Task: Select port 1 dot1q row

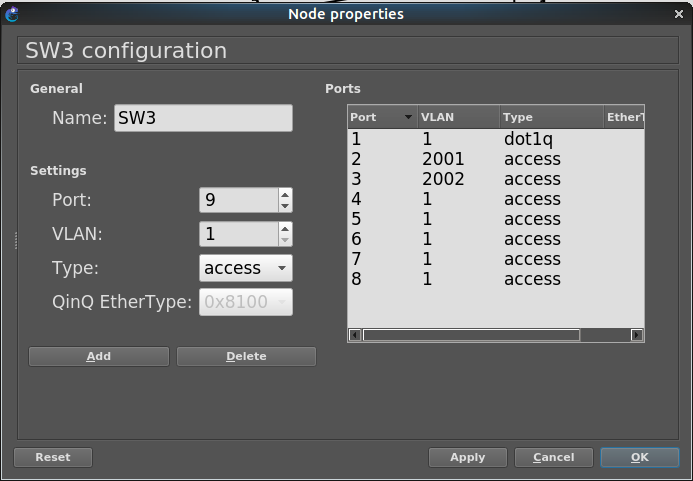Action: [494, 140]
